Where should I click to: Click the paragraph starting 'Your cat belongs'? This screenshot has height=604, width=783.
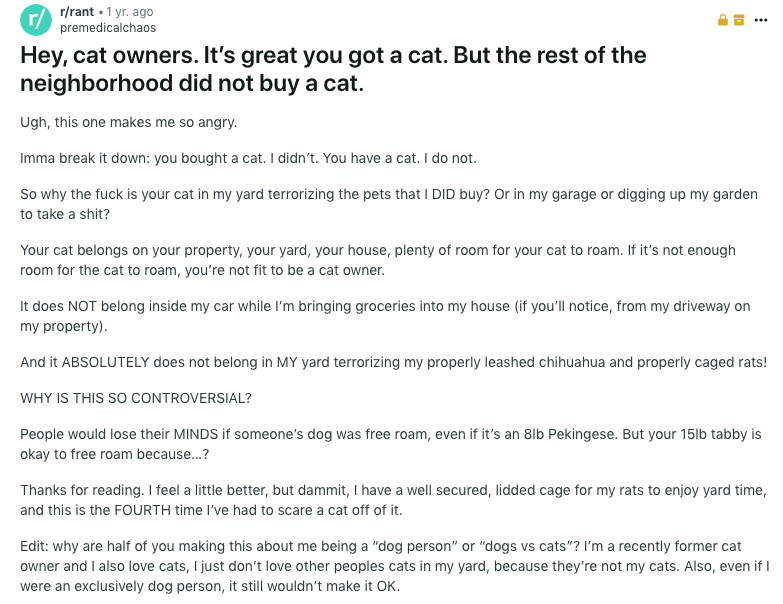(x=378, y=260)
